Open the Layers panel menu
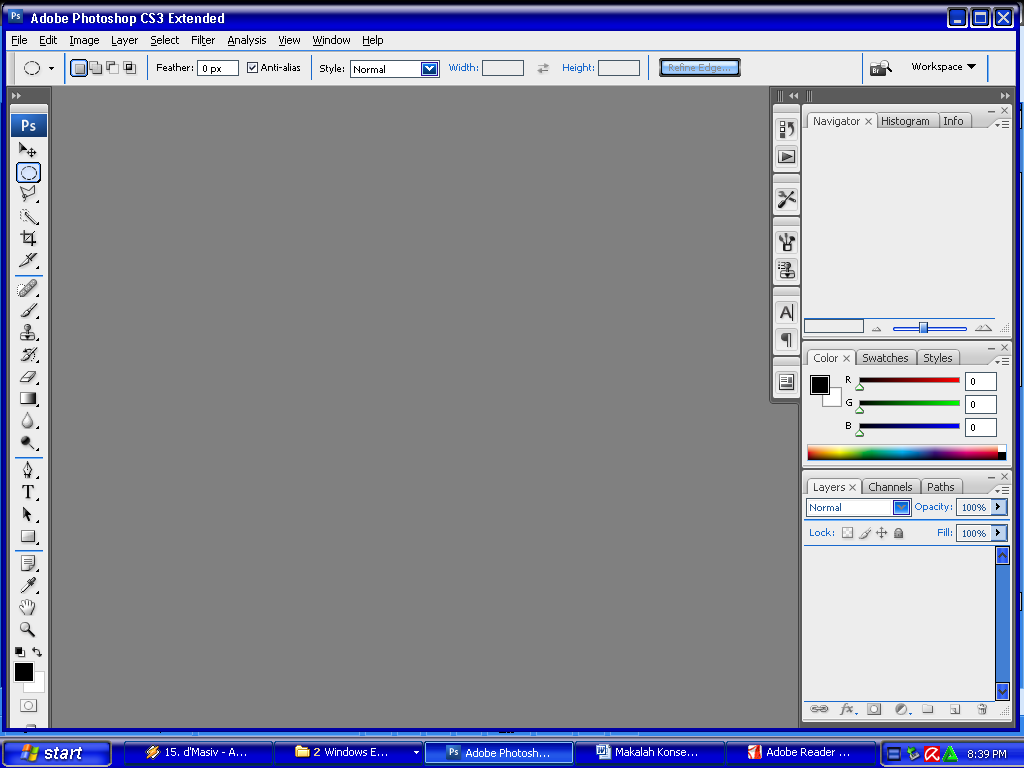The width and height of the screenshot is (1024, 768). [1002, 490]
